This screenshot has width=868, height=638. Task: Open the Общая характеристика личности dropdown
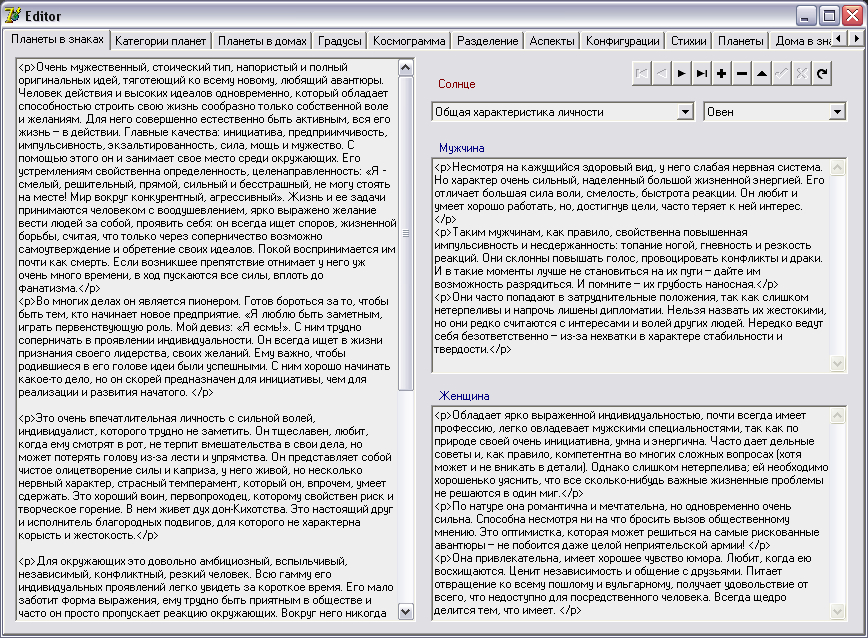(x=685, y=112)
